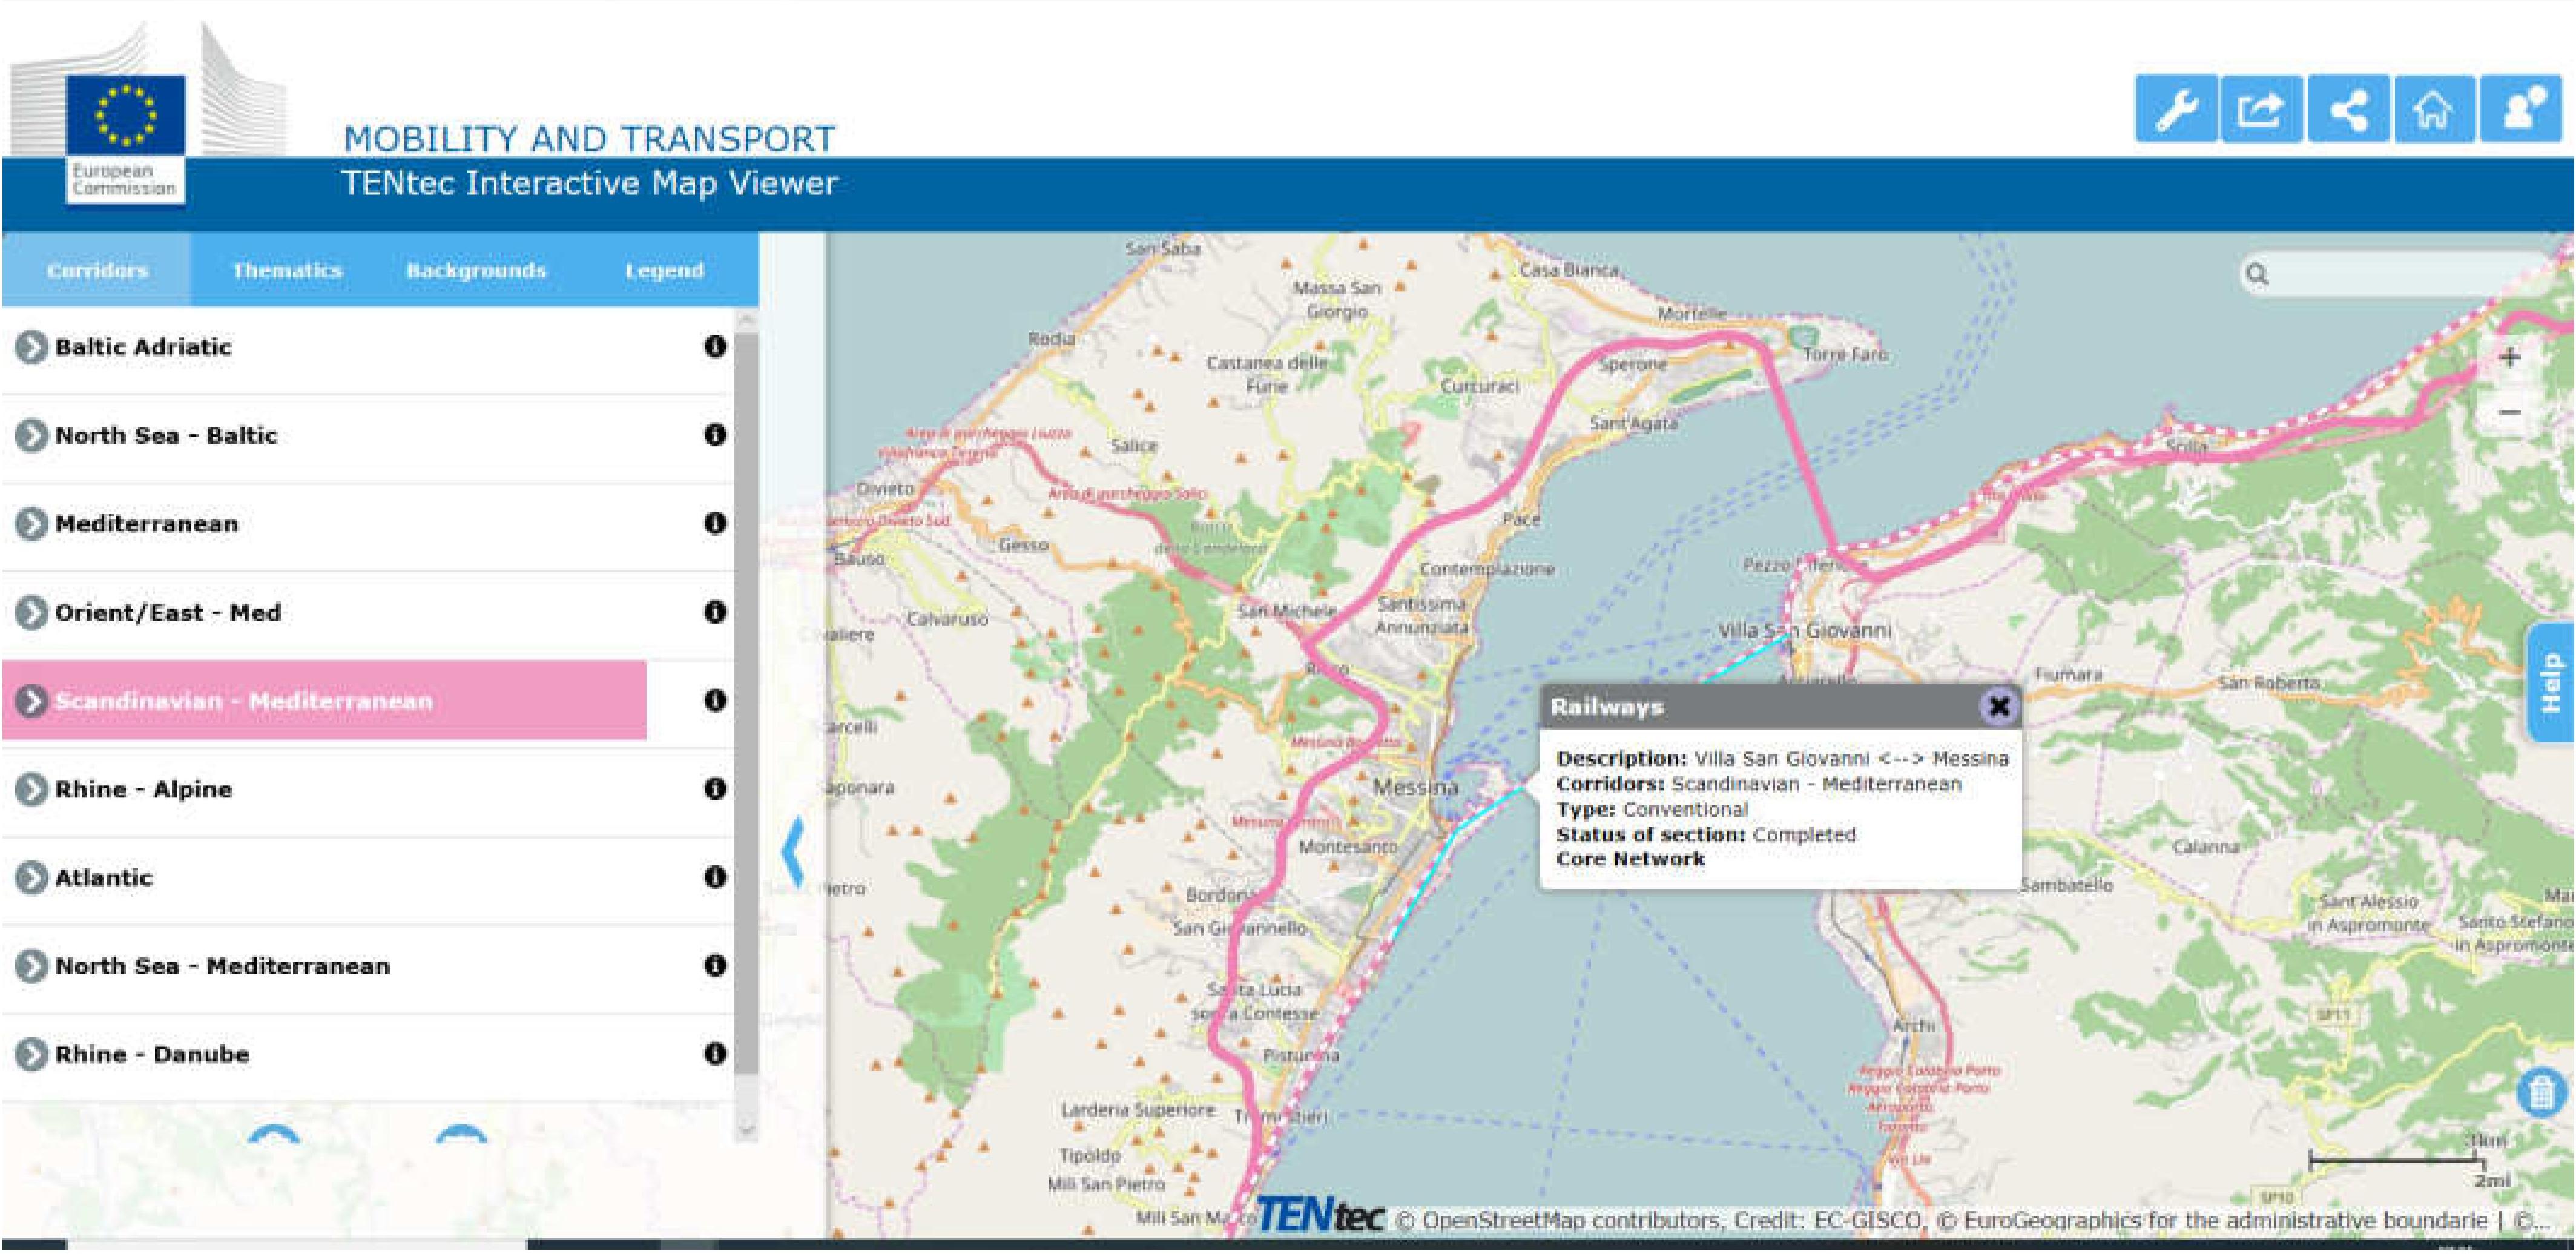Screen dimensions: 2576x1254
Task: Click the trash bin icon on map
Action: (2540, 1092)
